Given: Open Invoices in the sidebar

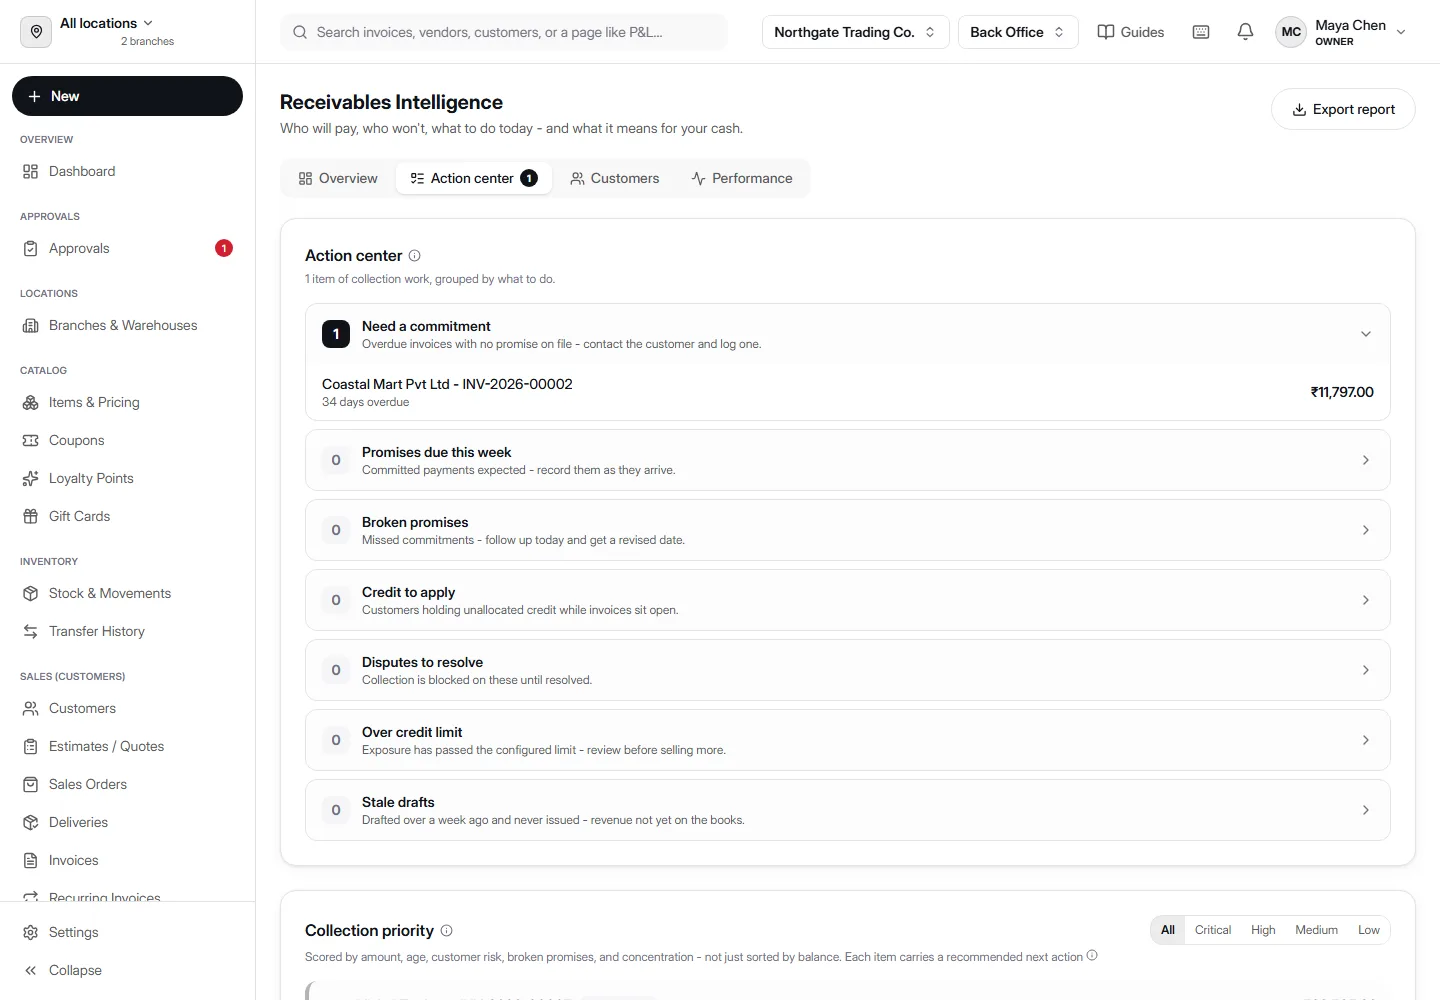Looking at the screenshot, I should pyautogui.click(x=127, y=861).
